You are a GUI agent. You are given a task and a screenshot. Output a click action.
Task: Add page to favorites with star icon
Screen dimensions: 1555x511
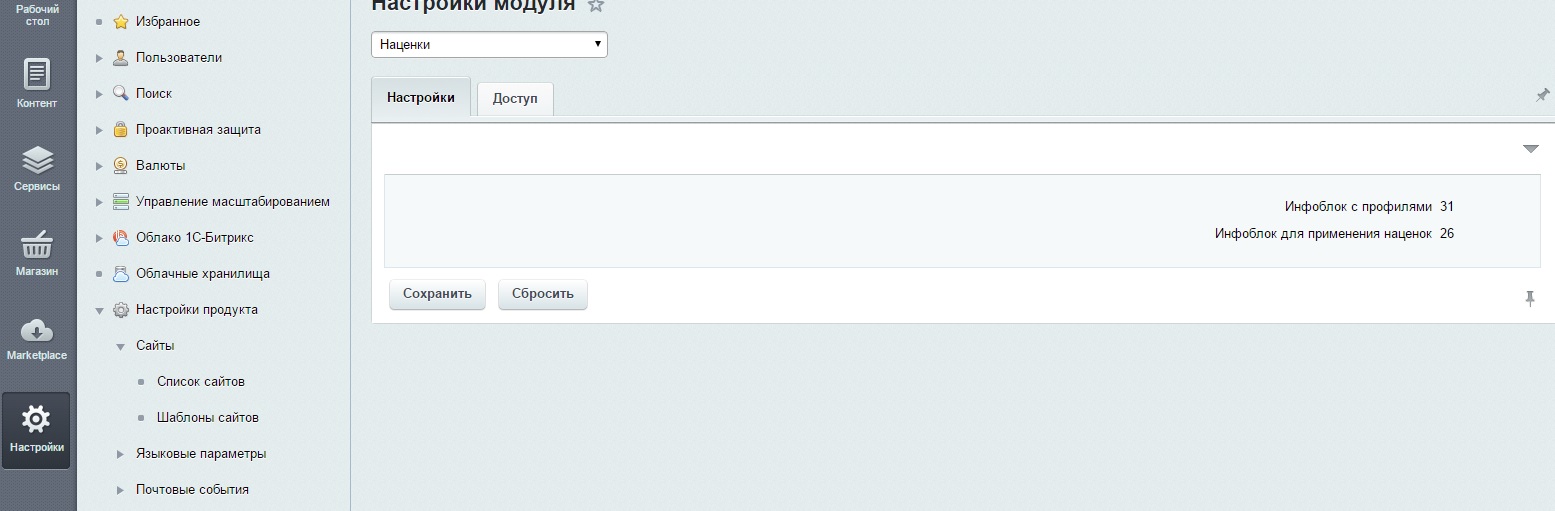(x=596, y=6)
